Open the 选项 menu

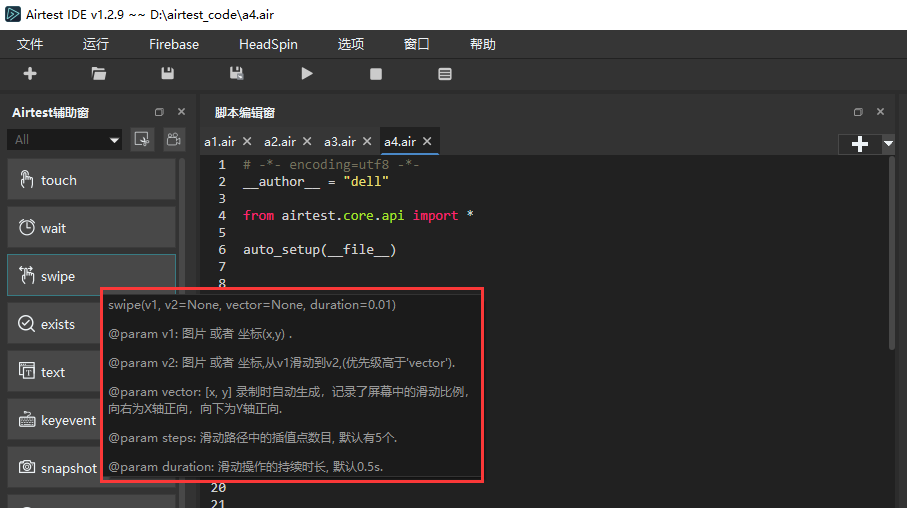click(x=351, y=45)
